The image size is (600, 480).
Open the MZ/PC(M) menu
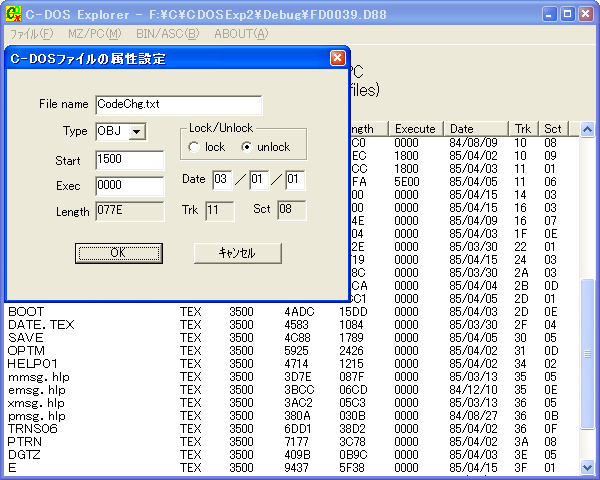click(95, 34)
